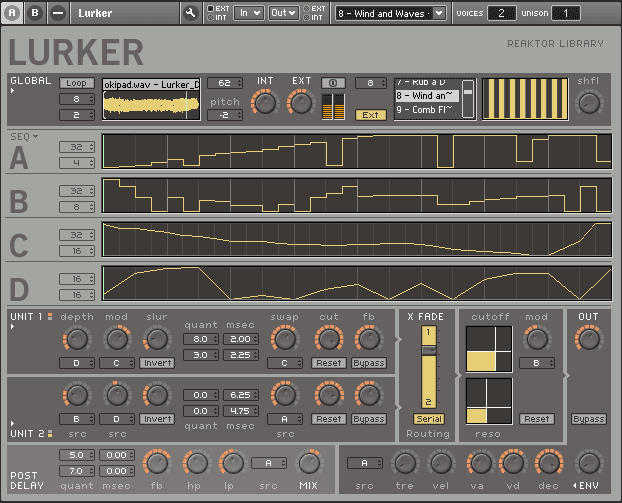Adjust the INT level knob

[x=265, y=103]
